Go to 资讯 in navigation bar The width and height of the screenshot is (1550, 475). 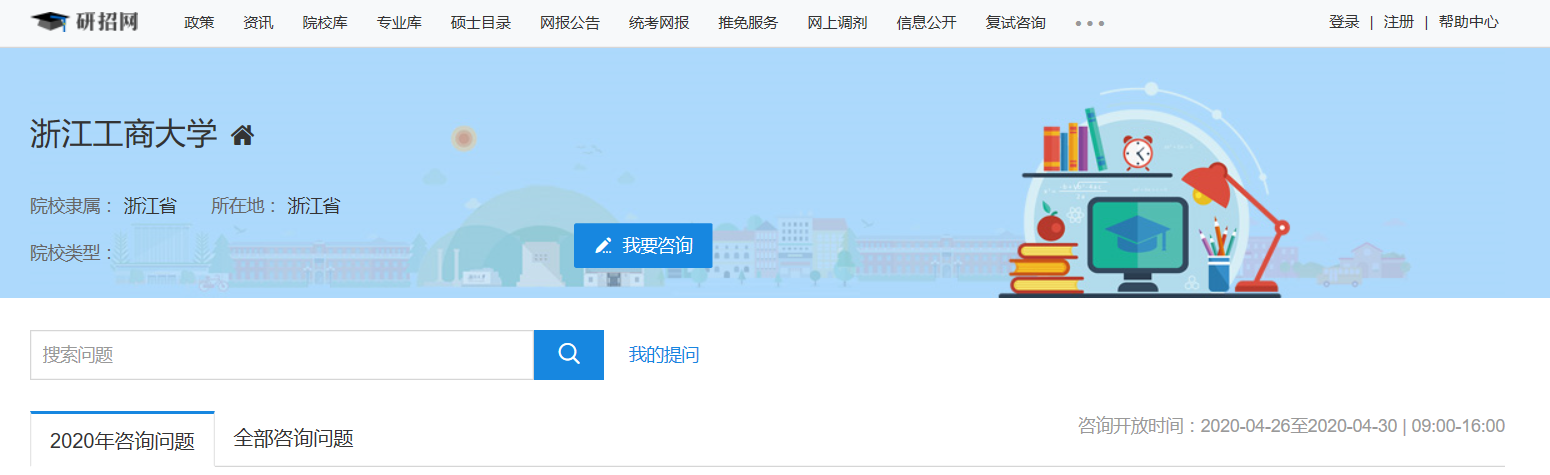coord(258,23)
